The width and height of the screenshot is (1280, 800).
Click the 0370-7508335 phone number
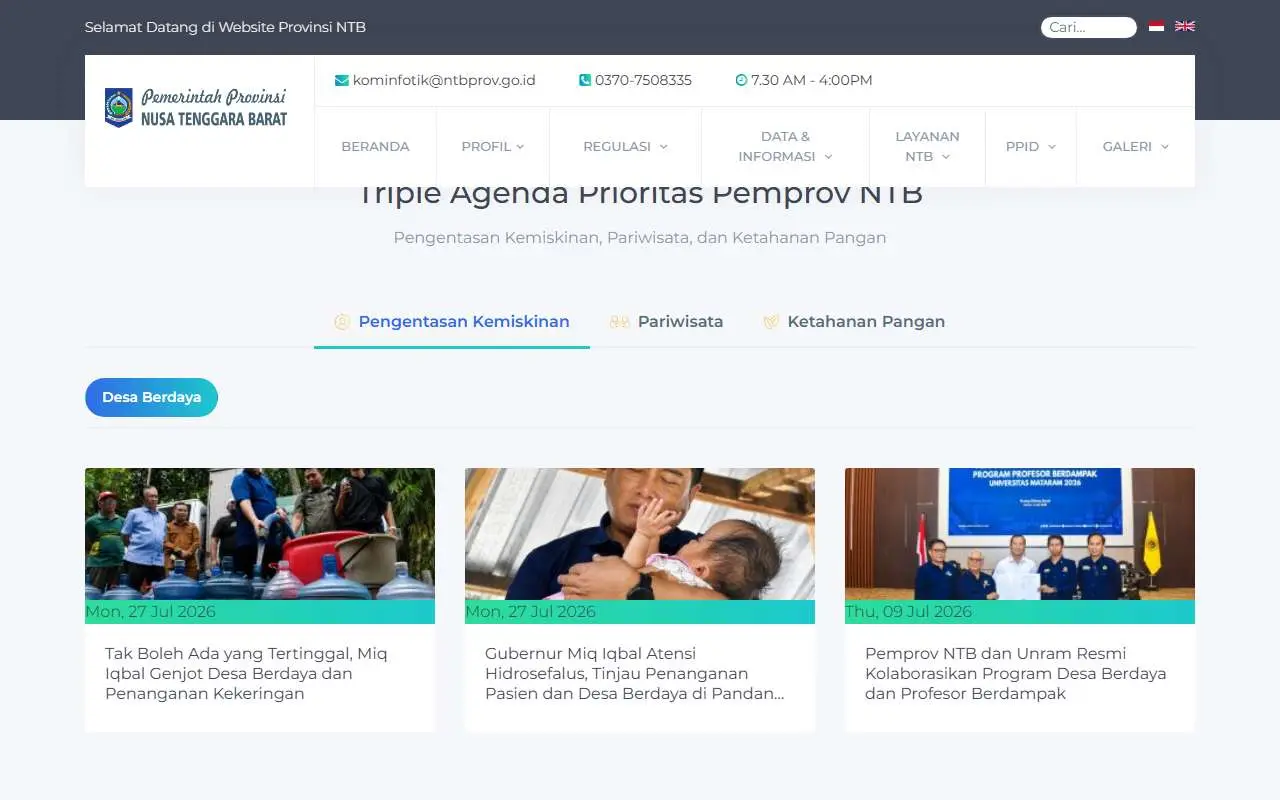coord(643,80)
